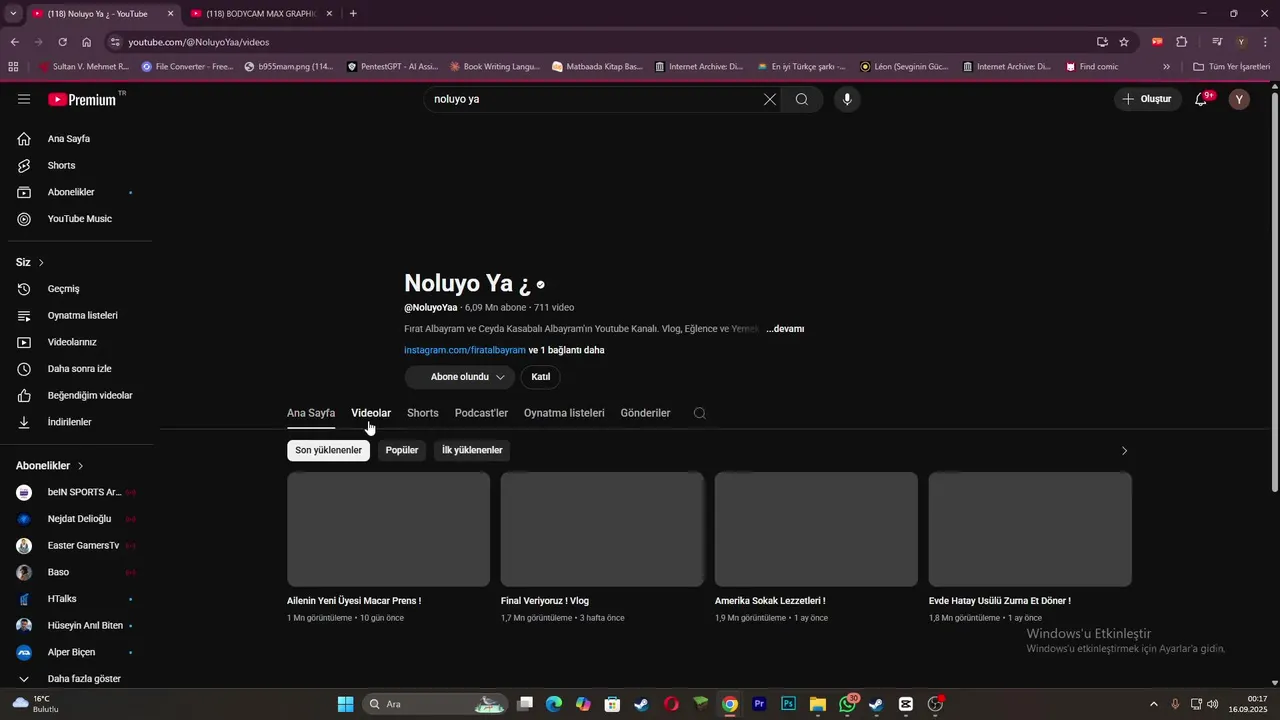Open the Windows Start menu
The width and height of the screenshot is (1280, 720).
click(x=345, y=704)
